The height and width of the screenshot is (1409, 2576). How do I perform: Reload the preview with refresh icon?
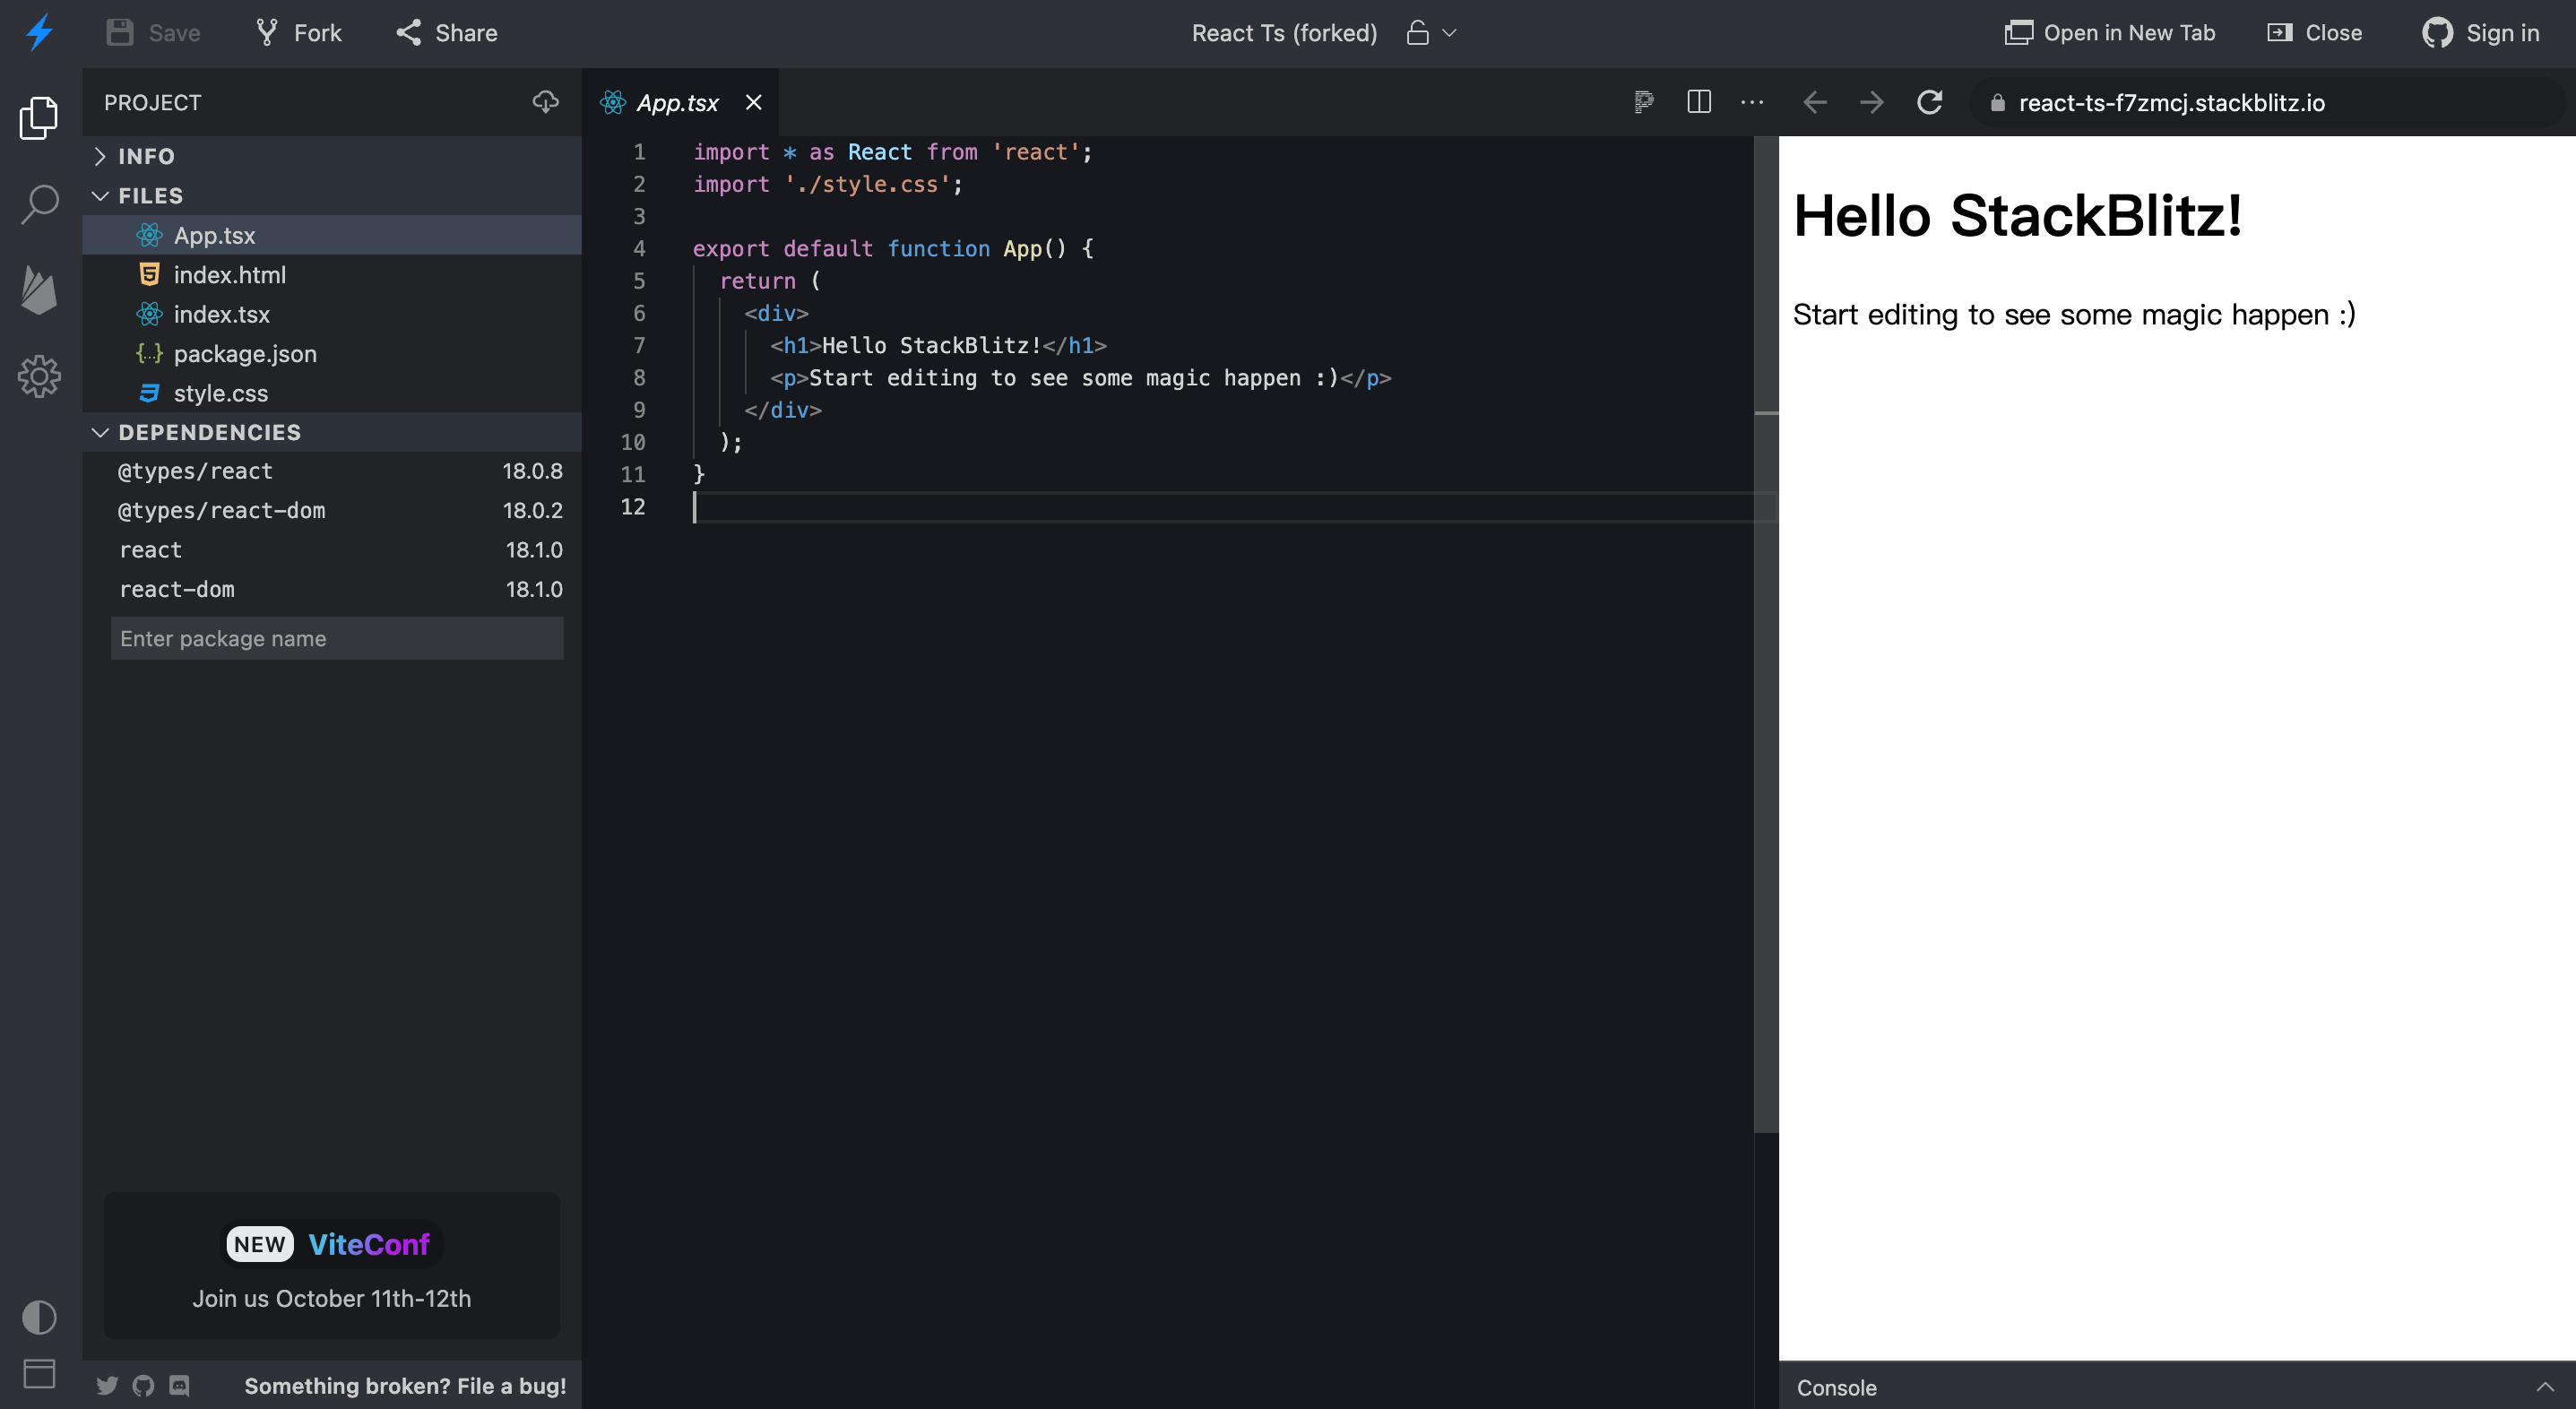1929,102
